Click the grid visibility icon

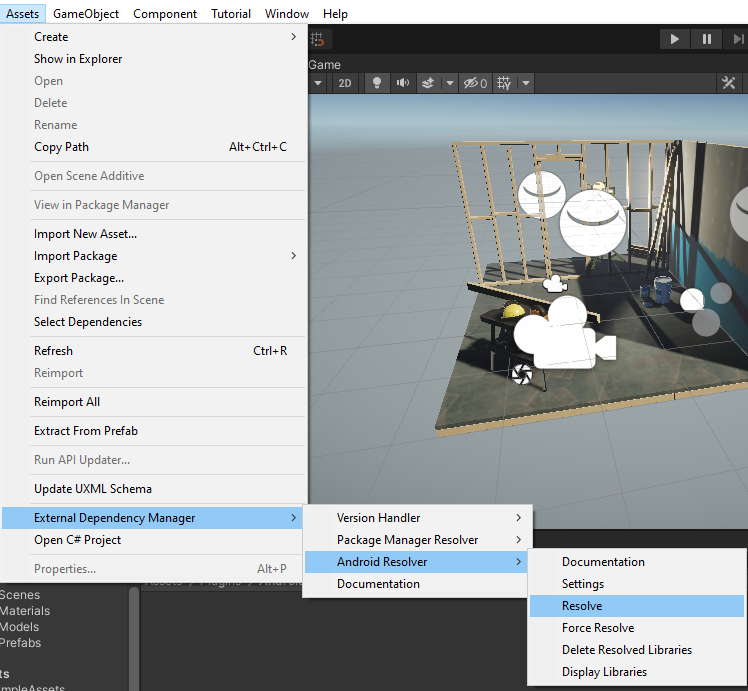(505, 83)
